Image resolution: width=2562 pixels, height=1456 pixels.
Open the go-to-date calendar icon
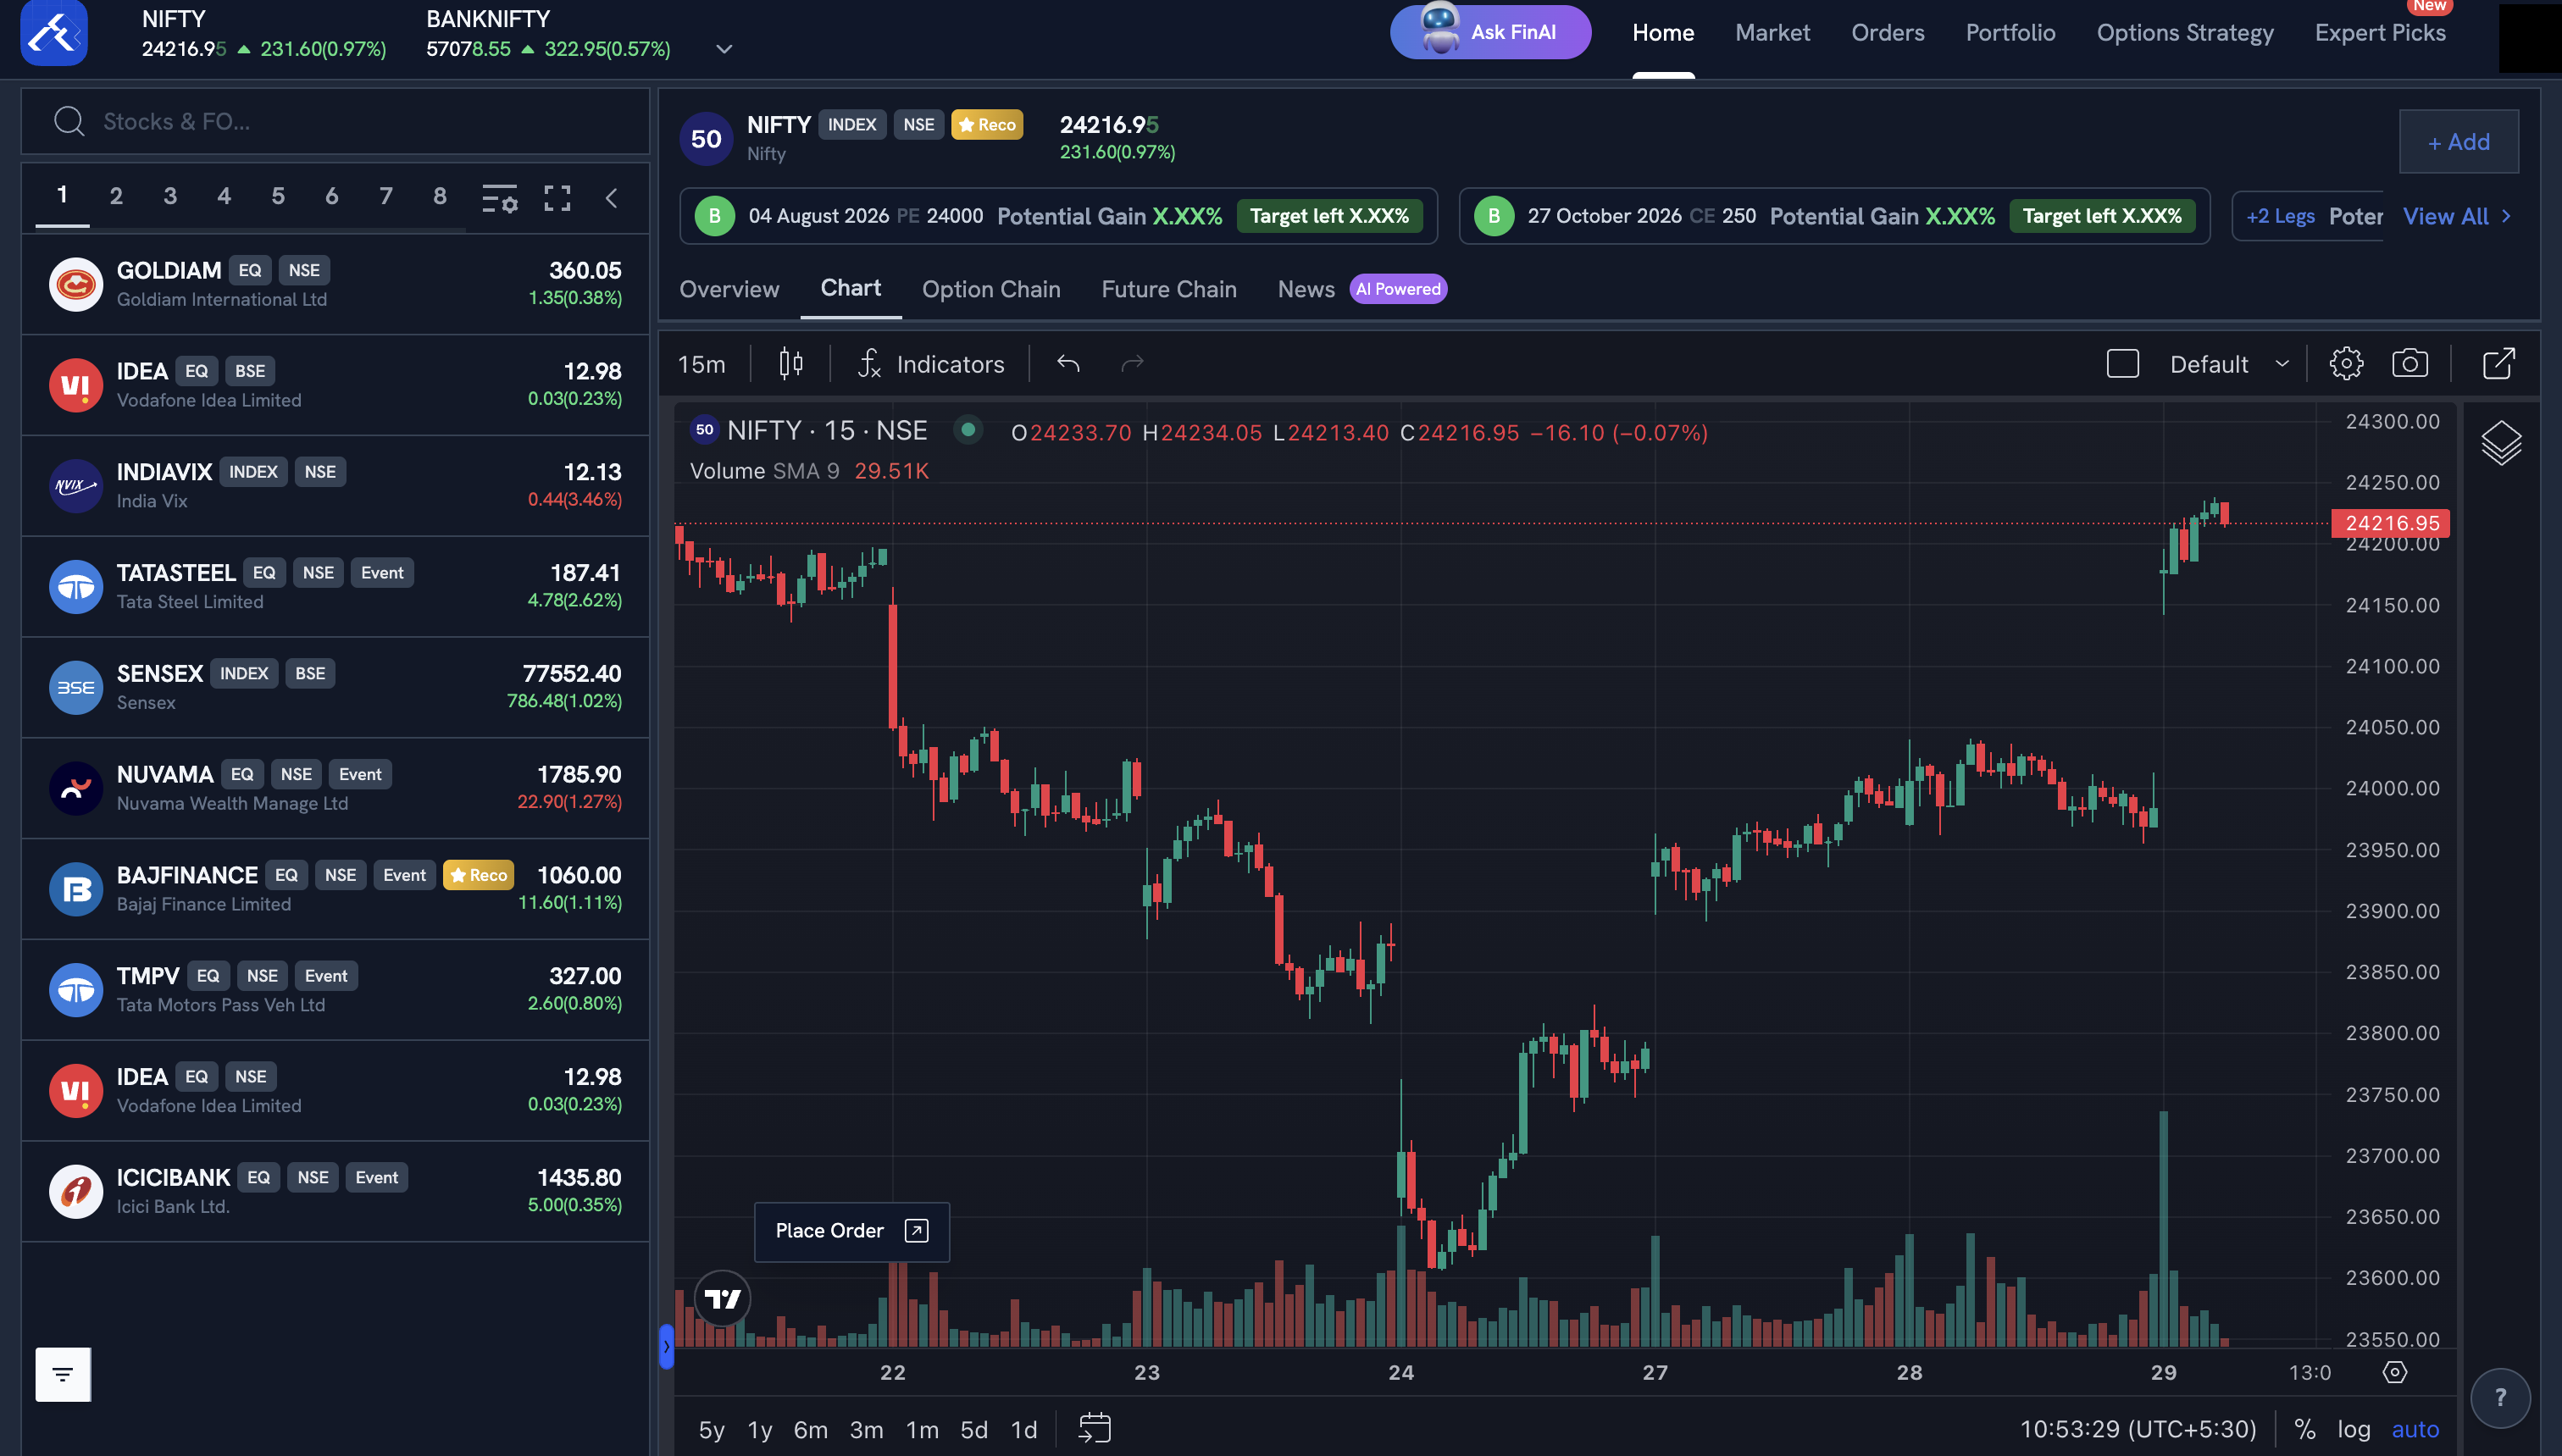1095,1428
